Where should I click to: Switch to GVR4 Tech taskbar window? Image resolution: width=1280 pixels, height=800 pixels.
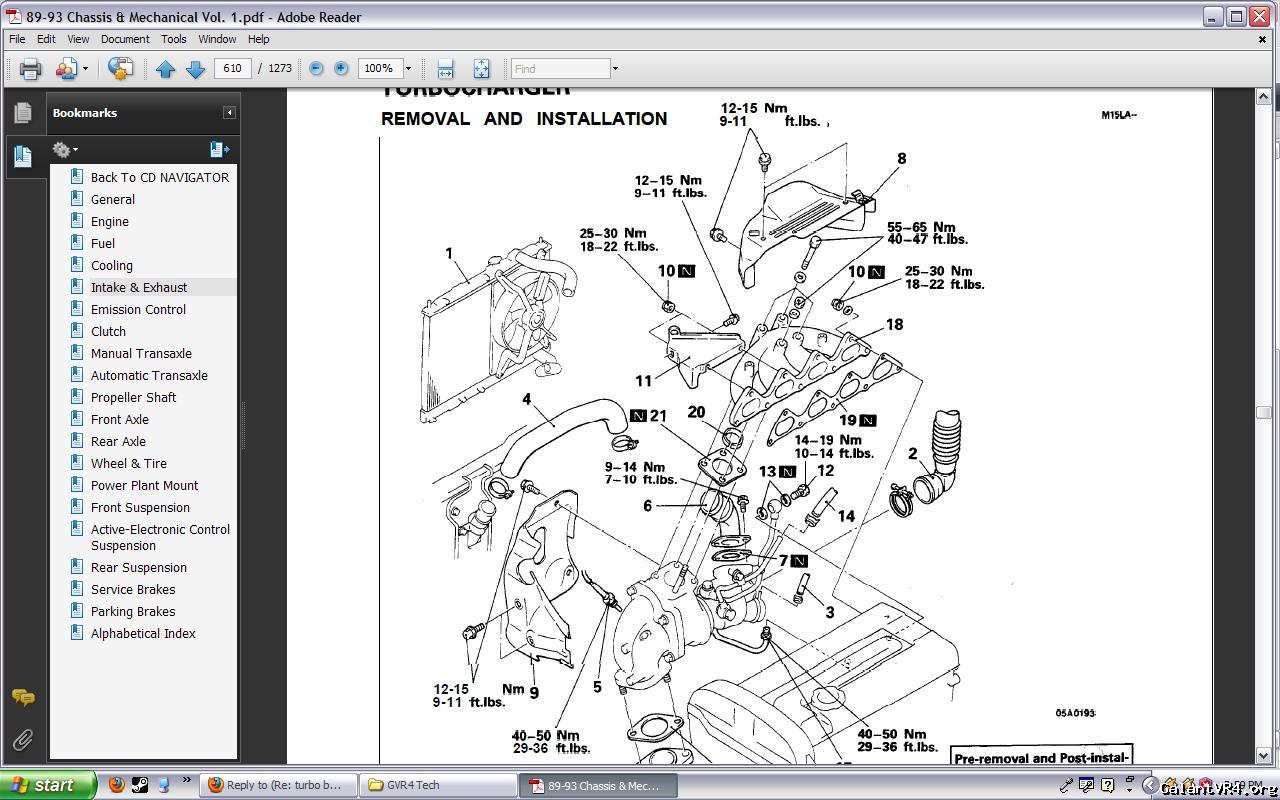[x=436, y=785]
